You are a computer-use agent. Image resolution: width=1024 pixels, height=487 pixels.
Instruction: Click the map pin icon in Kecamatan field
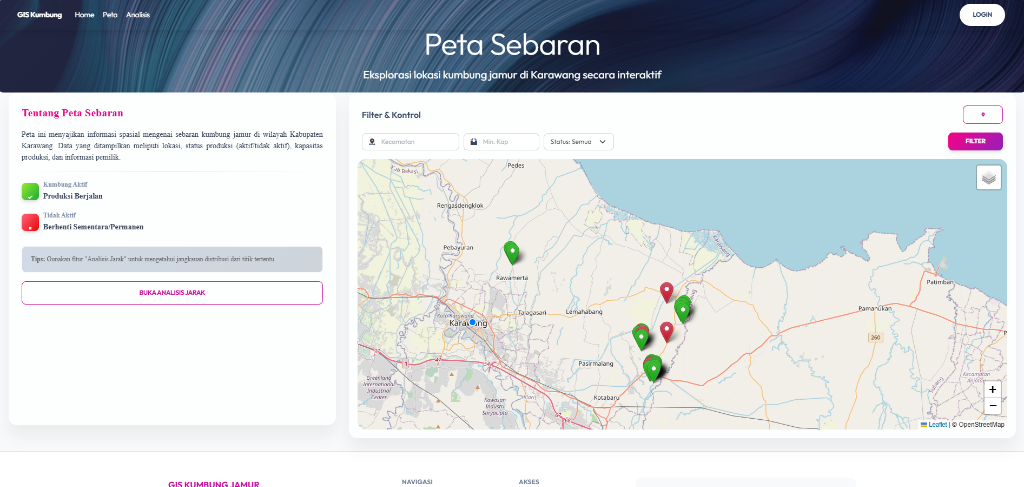click(372, 142)
